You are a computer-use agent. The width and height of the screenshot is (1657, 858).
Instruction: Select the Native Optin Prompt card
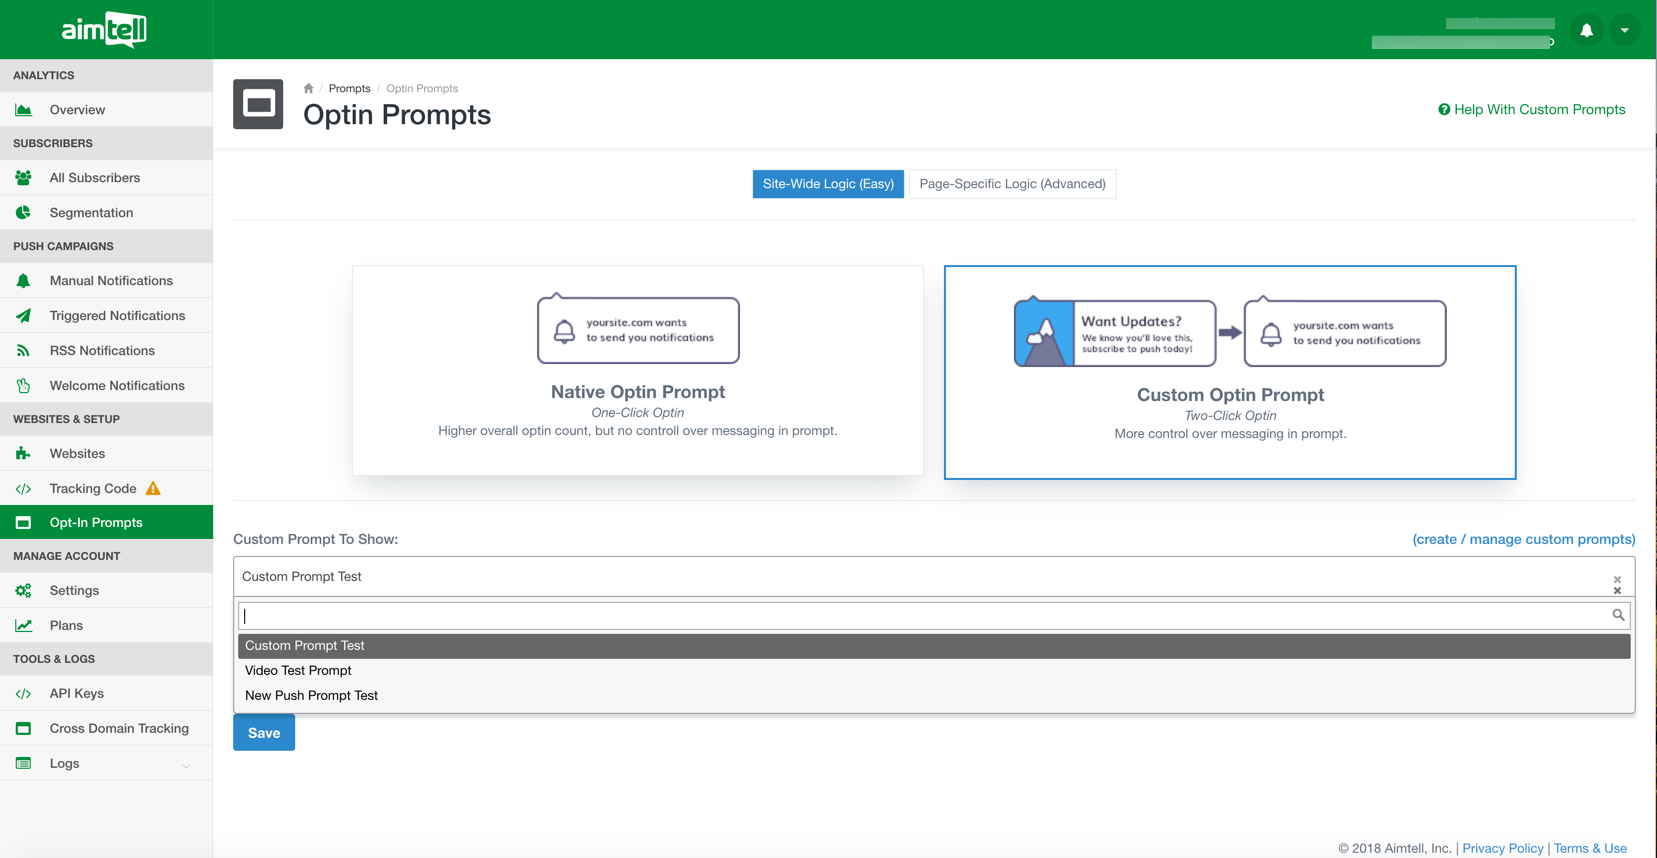pyautogui.click(x=638, y=370)
